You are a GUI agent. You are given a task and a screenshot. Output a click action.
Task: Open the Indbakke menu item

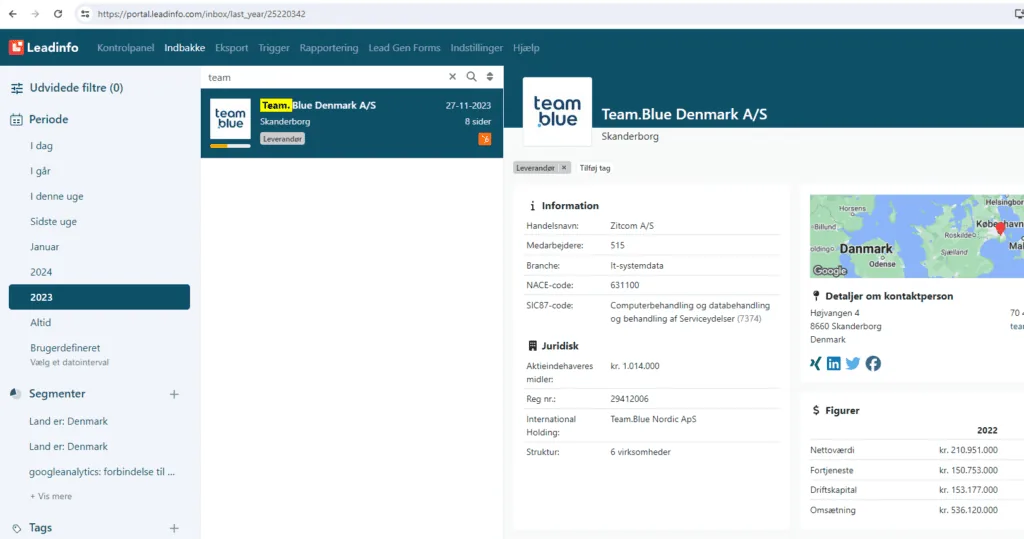(184, 48)
